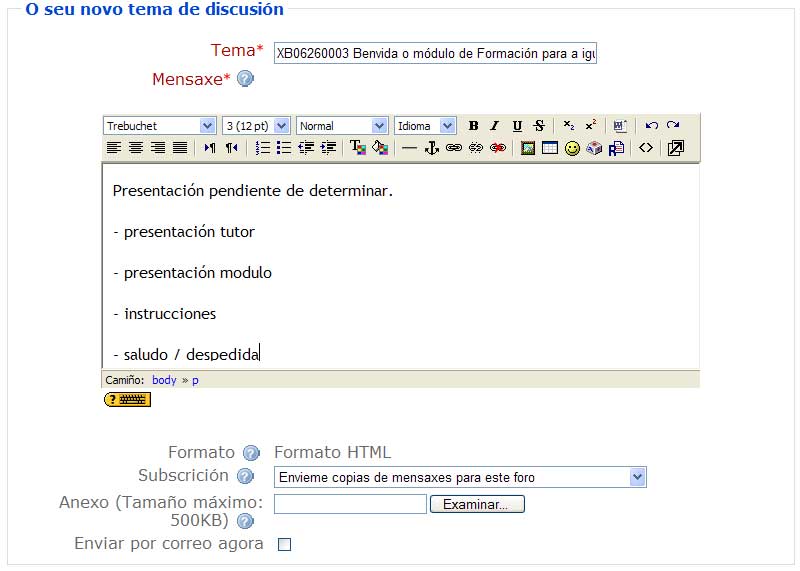Toggle bold formatting in the editor

tap(473, 126)
